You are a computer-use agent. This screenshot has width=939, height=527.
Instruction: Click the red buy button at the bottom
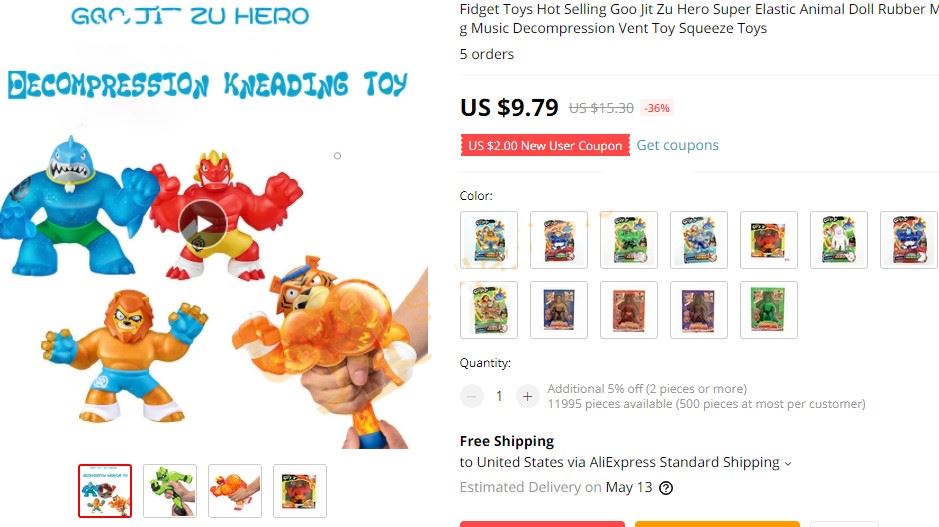point(543,524)
